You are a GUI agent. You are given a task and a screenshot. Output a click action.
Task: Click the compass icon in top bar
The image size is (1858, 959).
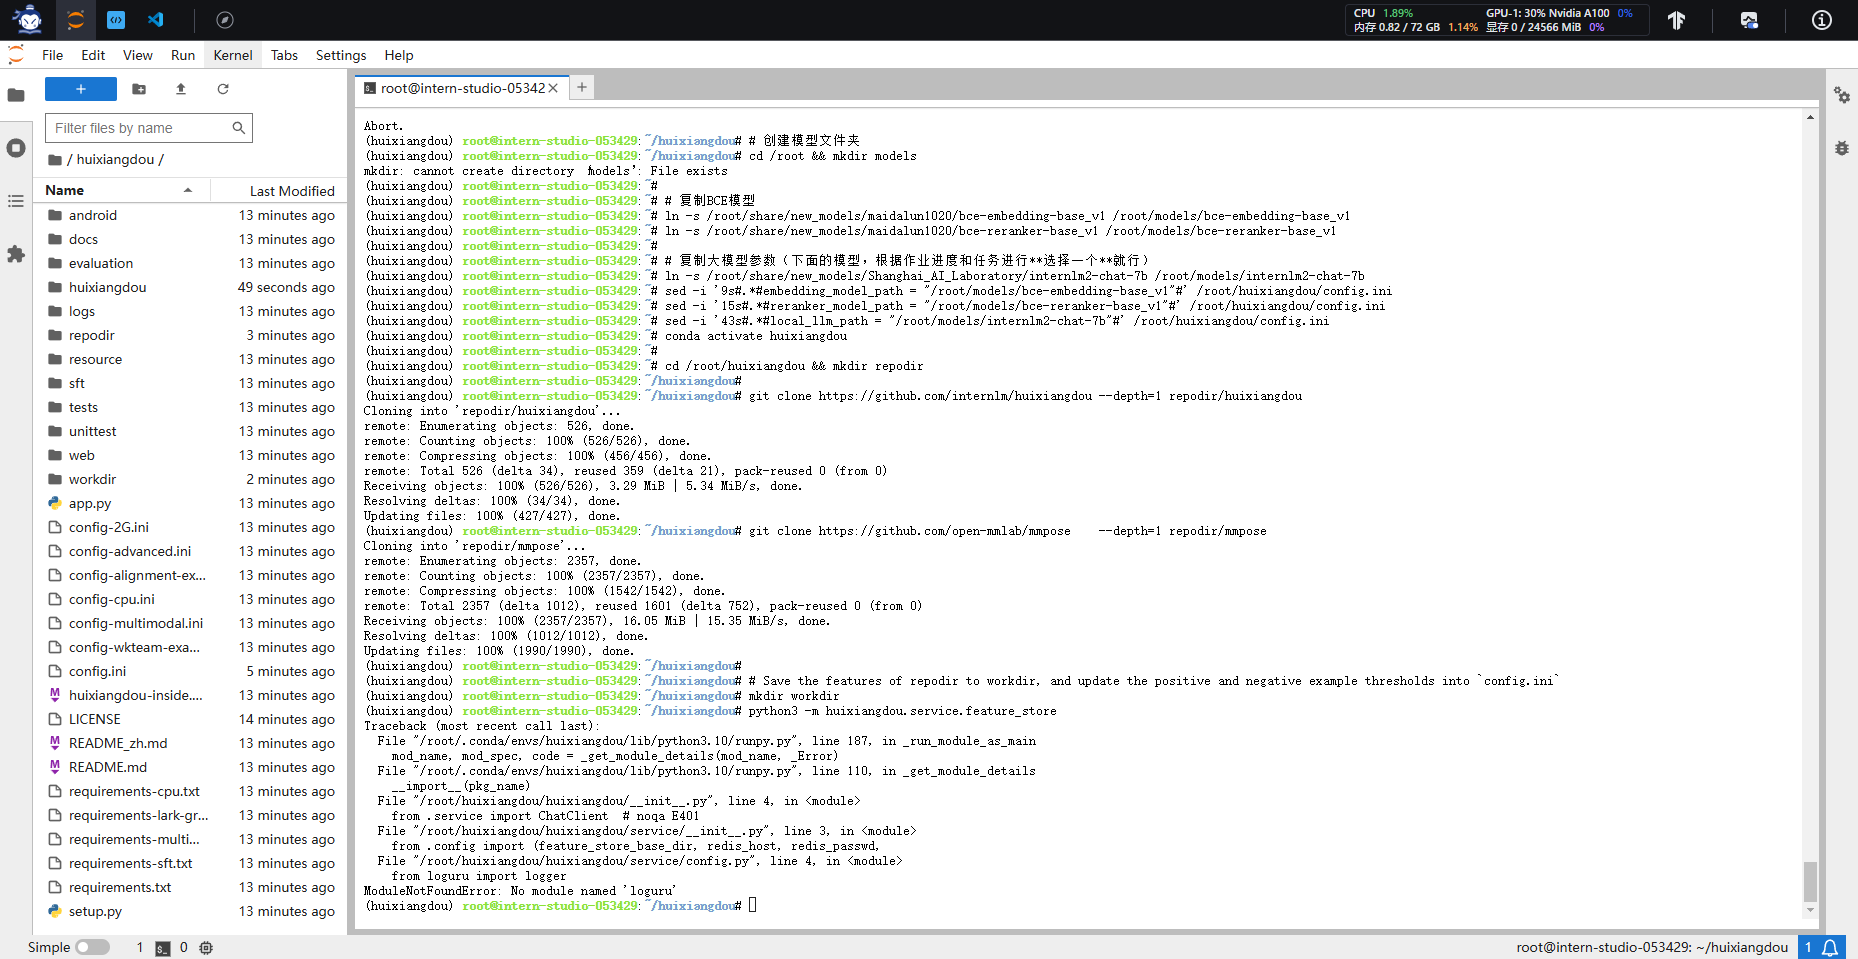click(225, 20)
